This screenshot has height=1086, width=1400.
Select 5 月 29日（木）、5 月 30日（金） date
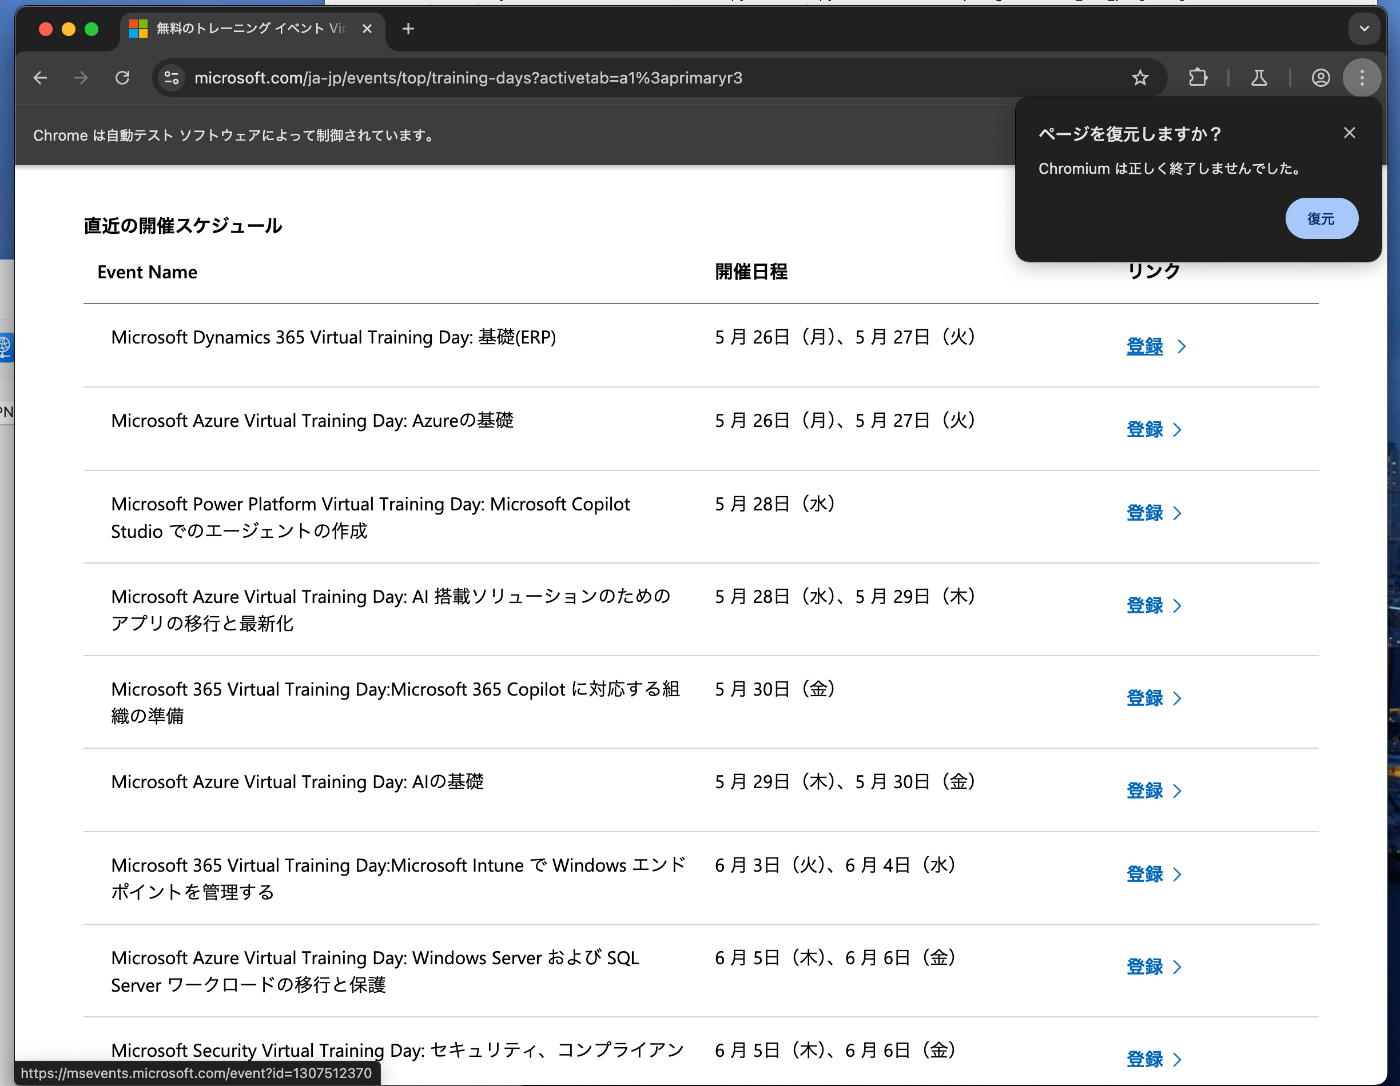point(846,782)
